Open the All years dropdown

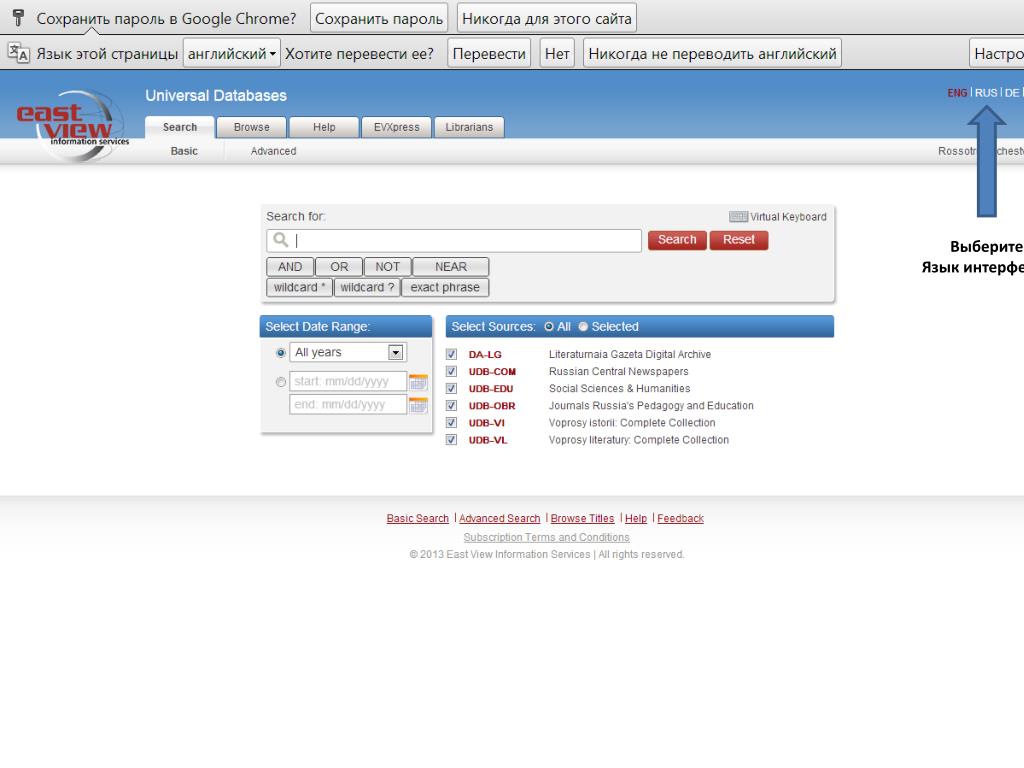coord(348,353)
